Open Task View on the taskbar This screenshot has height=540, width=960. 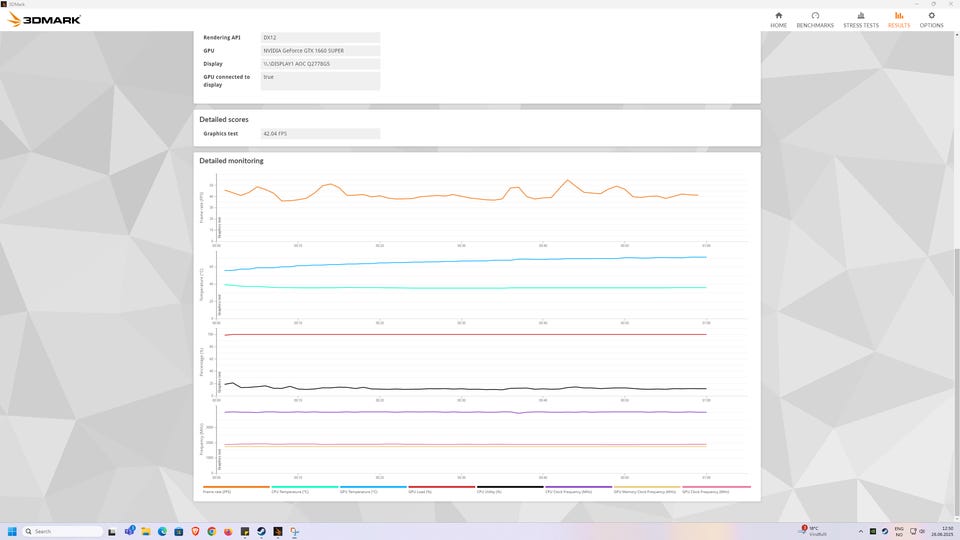[111, 531]
